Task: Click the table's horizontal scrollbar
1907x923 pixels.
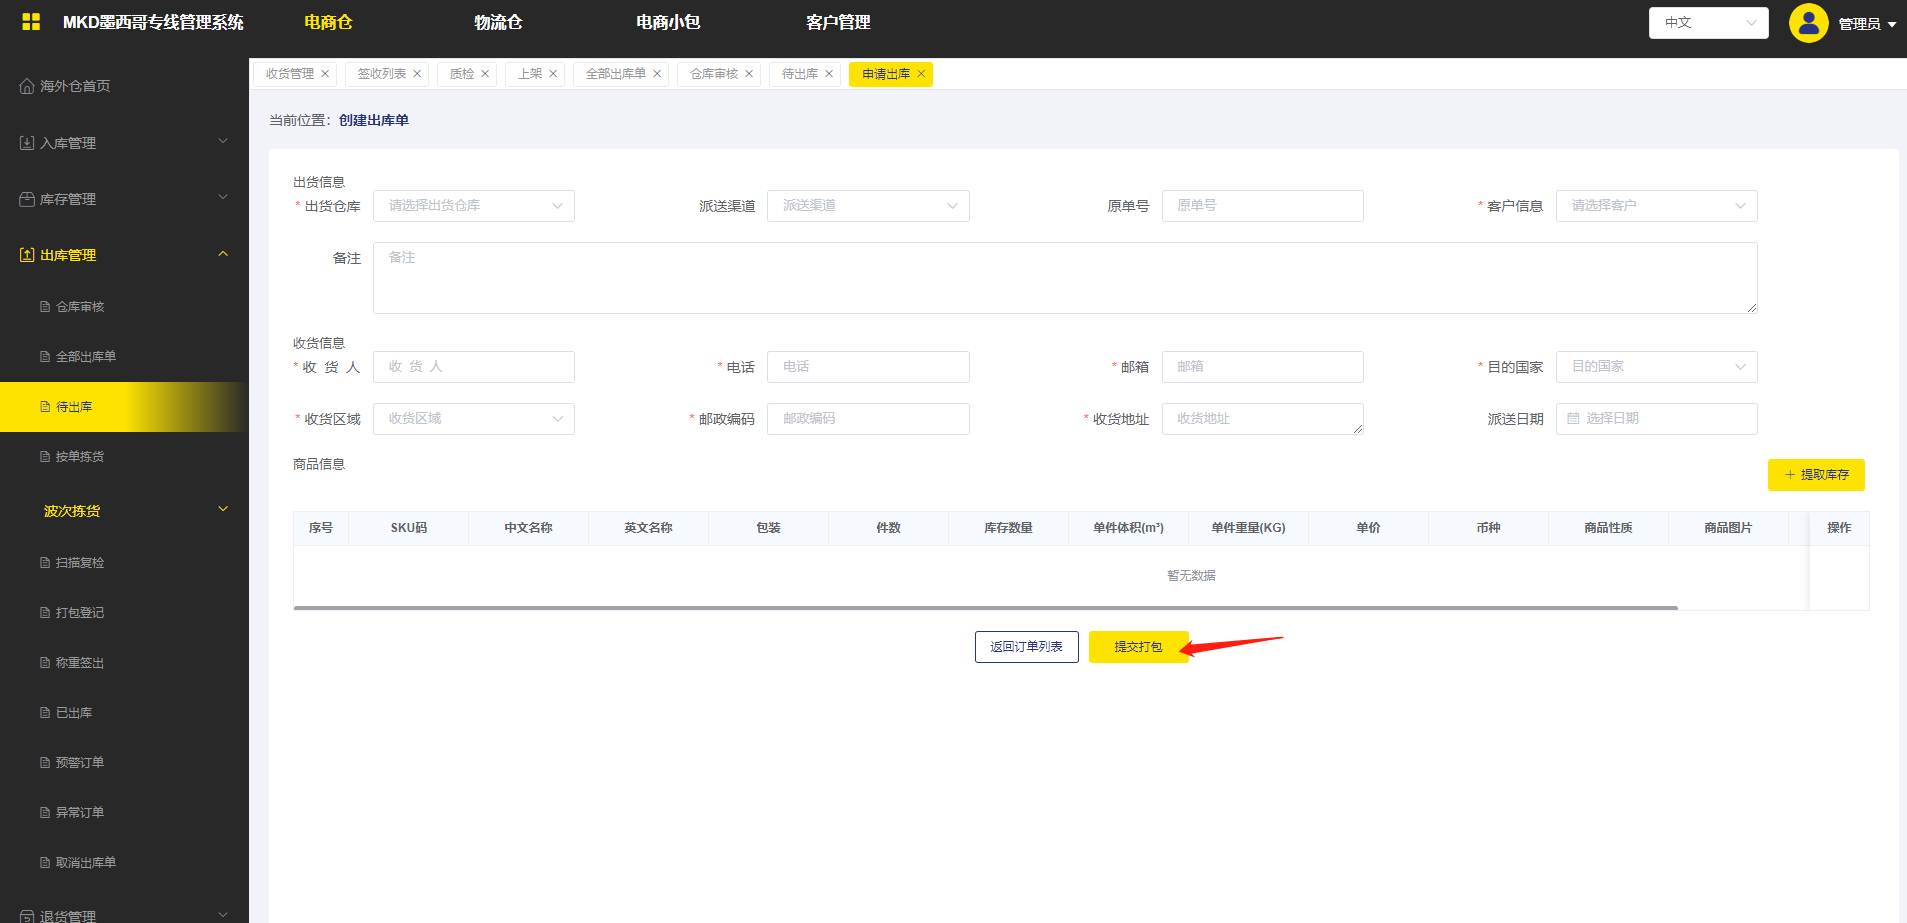Action: pyautogui.click(x=985, y=607)
